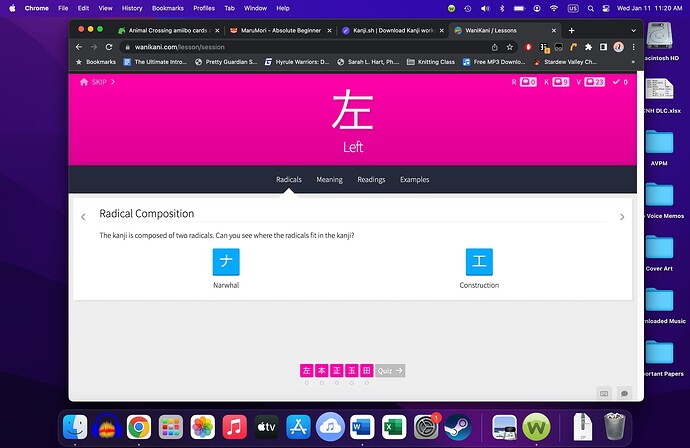The width and height of the screenshot is (690, 448).
Task: Show keyboard shortcuts icon at bottom right
Action: pyautogui.click(x=604, y=393)
